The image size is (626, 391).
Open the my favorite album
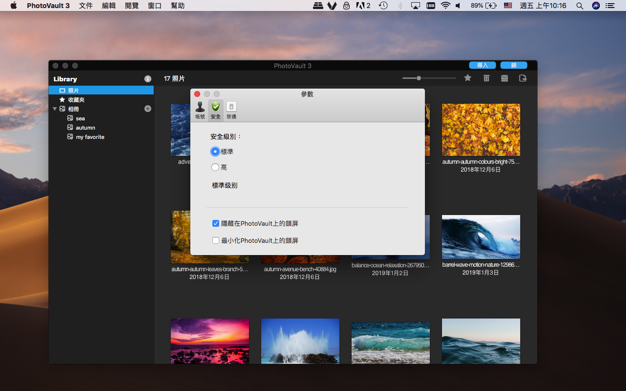(x=90, y=137)
